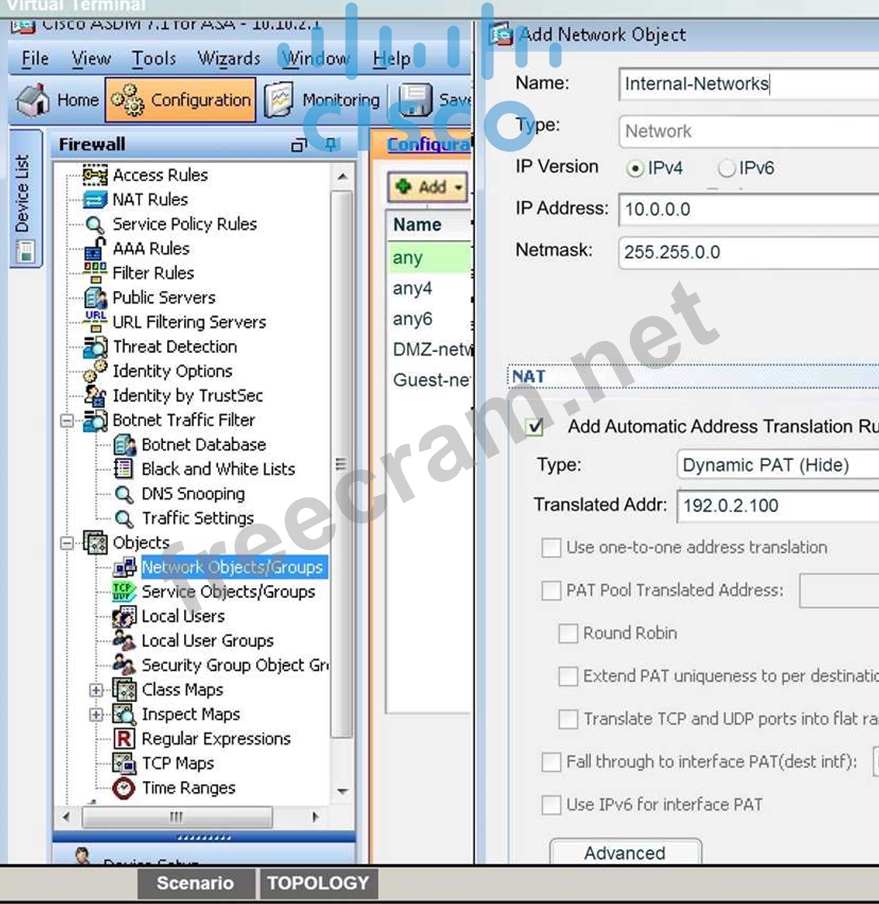Click the Home toolbar icon
Image resolution: width=879 pixels, height=904 pixels.
[x=34, y=100]
